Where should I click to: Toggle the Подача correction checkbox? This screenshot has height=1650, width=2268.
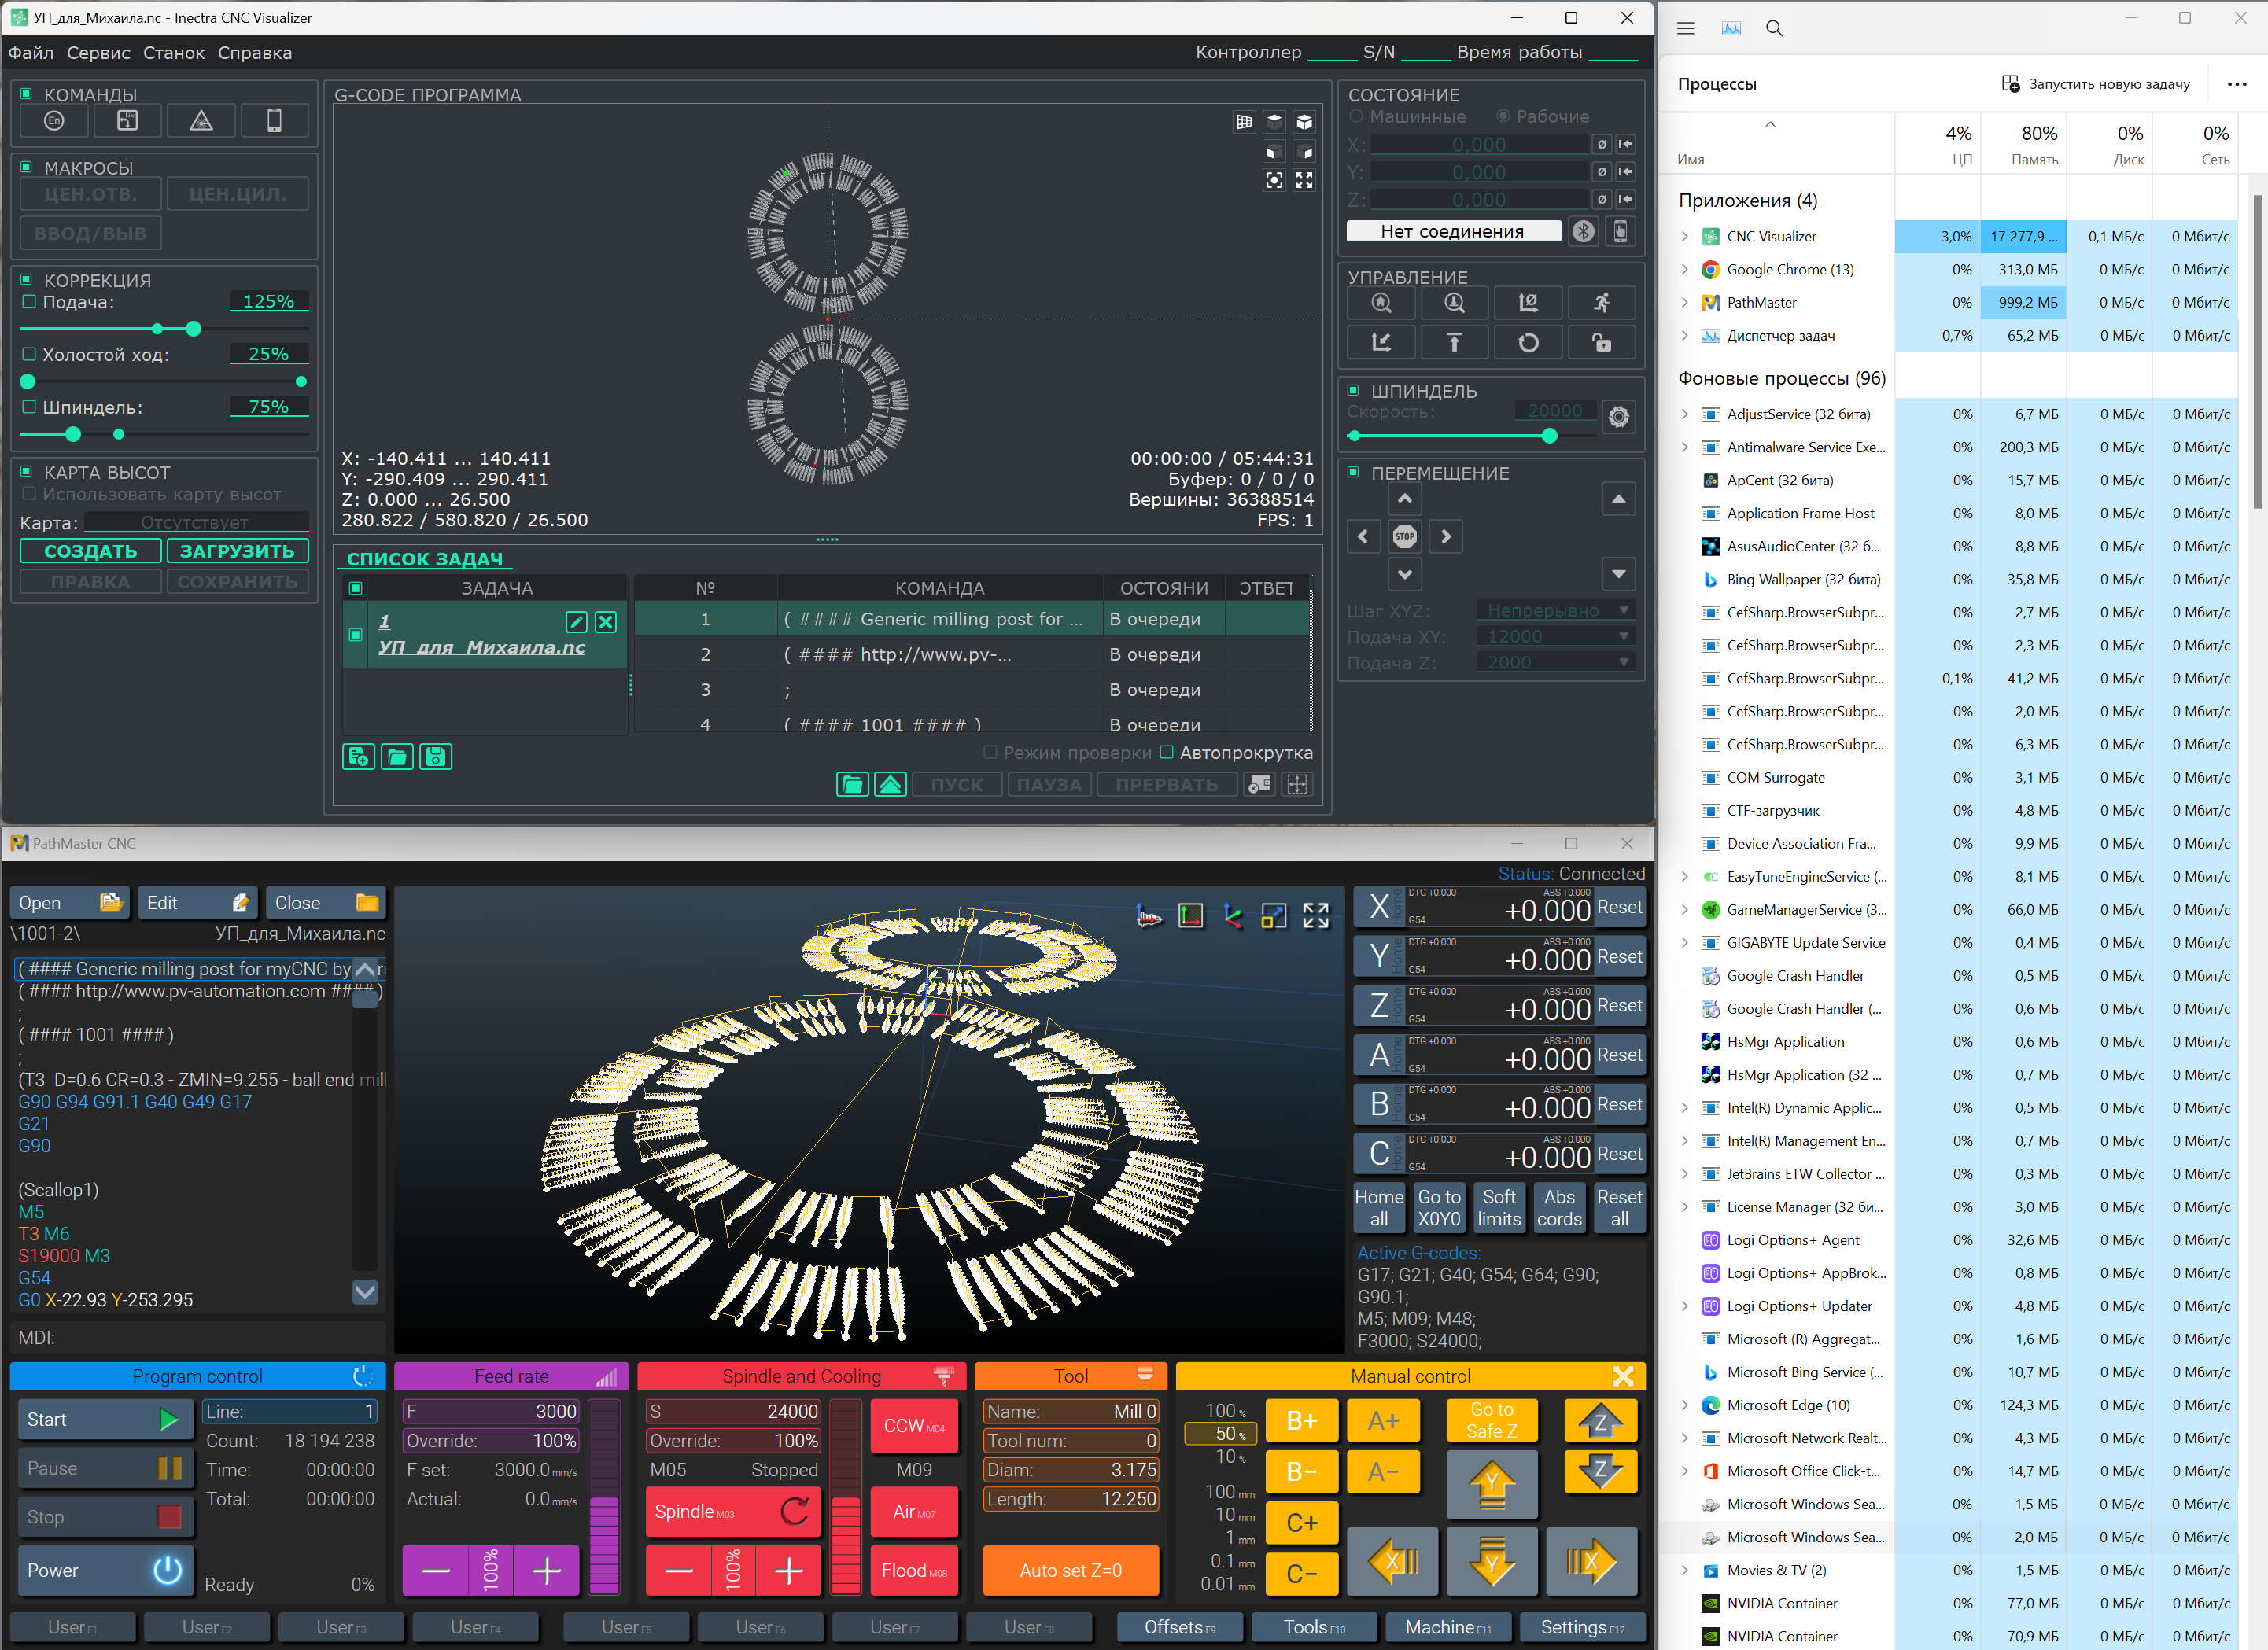pos(29,301)
